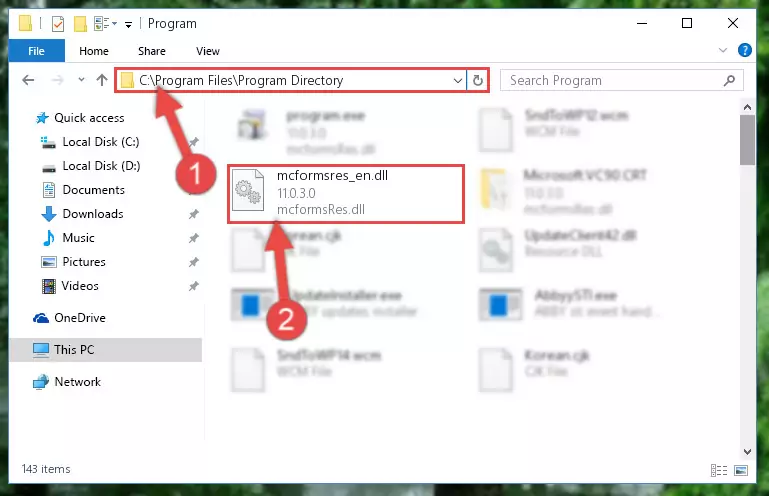This screenshot has width=769, height=496.
Task: Unpin Music using its pin icon
Action: click(x=194, y=238)
